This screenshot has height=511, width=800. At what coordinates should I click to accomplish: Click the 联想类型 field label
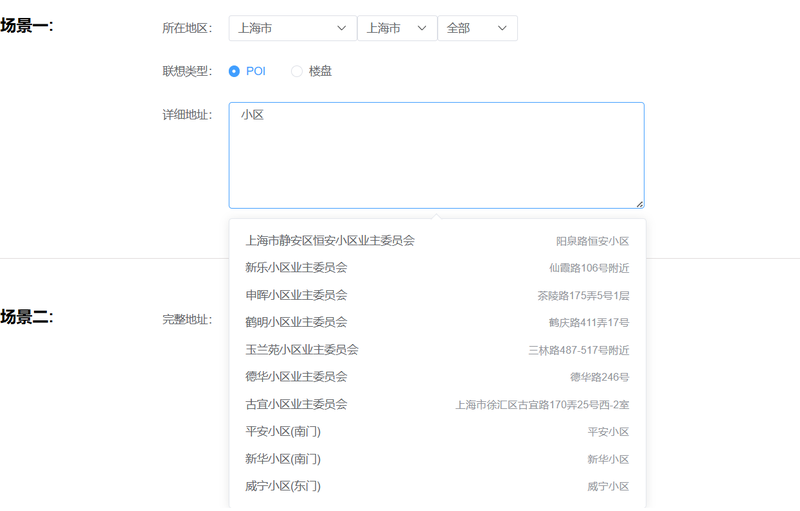[187, 71]
